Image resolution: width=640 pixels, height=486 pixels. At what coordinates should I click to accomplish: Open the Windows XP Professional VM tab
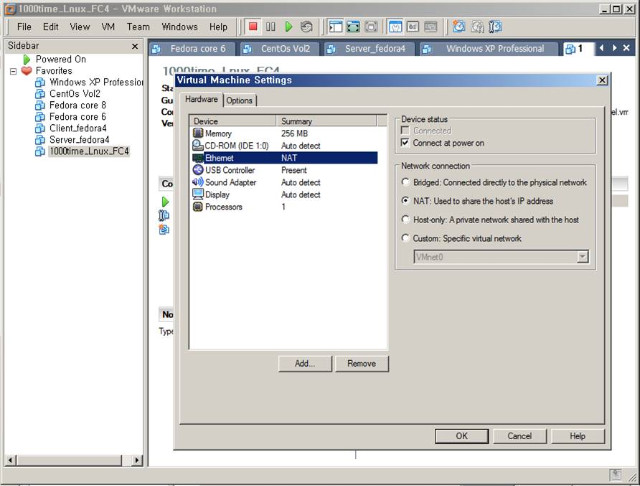click(x=489, y=49)
